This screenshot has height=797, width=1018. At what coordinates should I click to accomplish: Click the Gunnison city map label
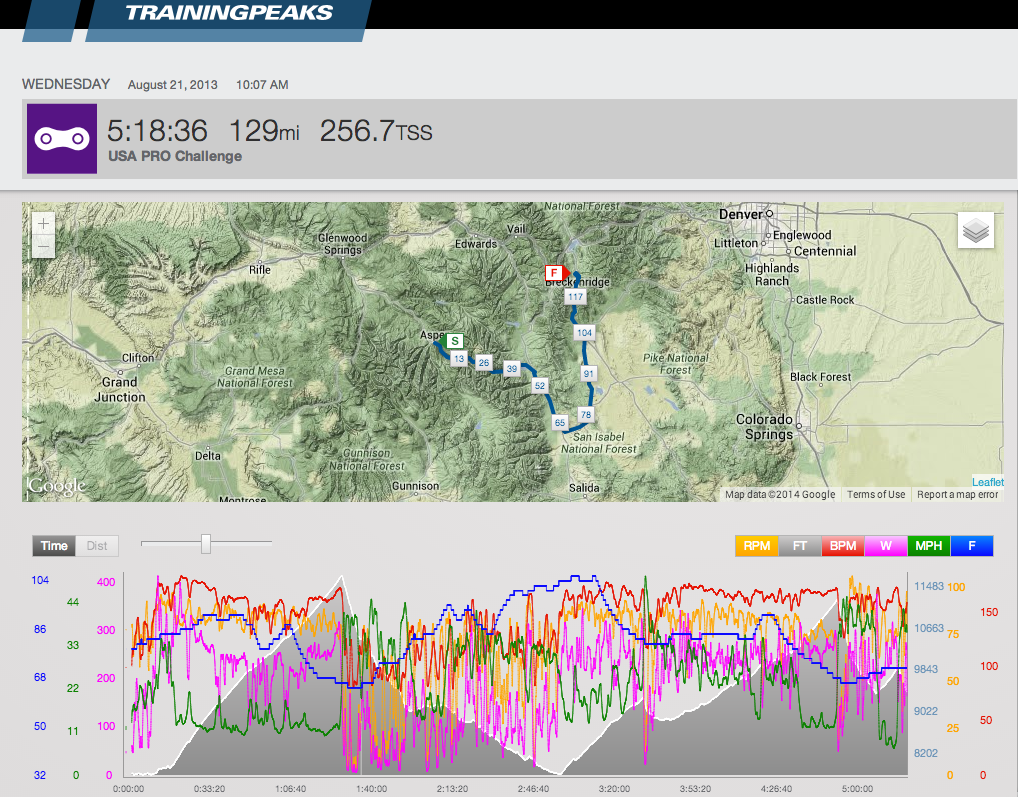click(x=416, y=486)
